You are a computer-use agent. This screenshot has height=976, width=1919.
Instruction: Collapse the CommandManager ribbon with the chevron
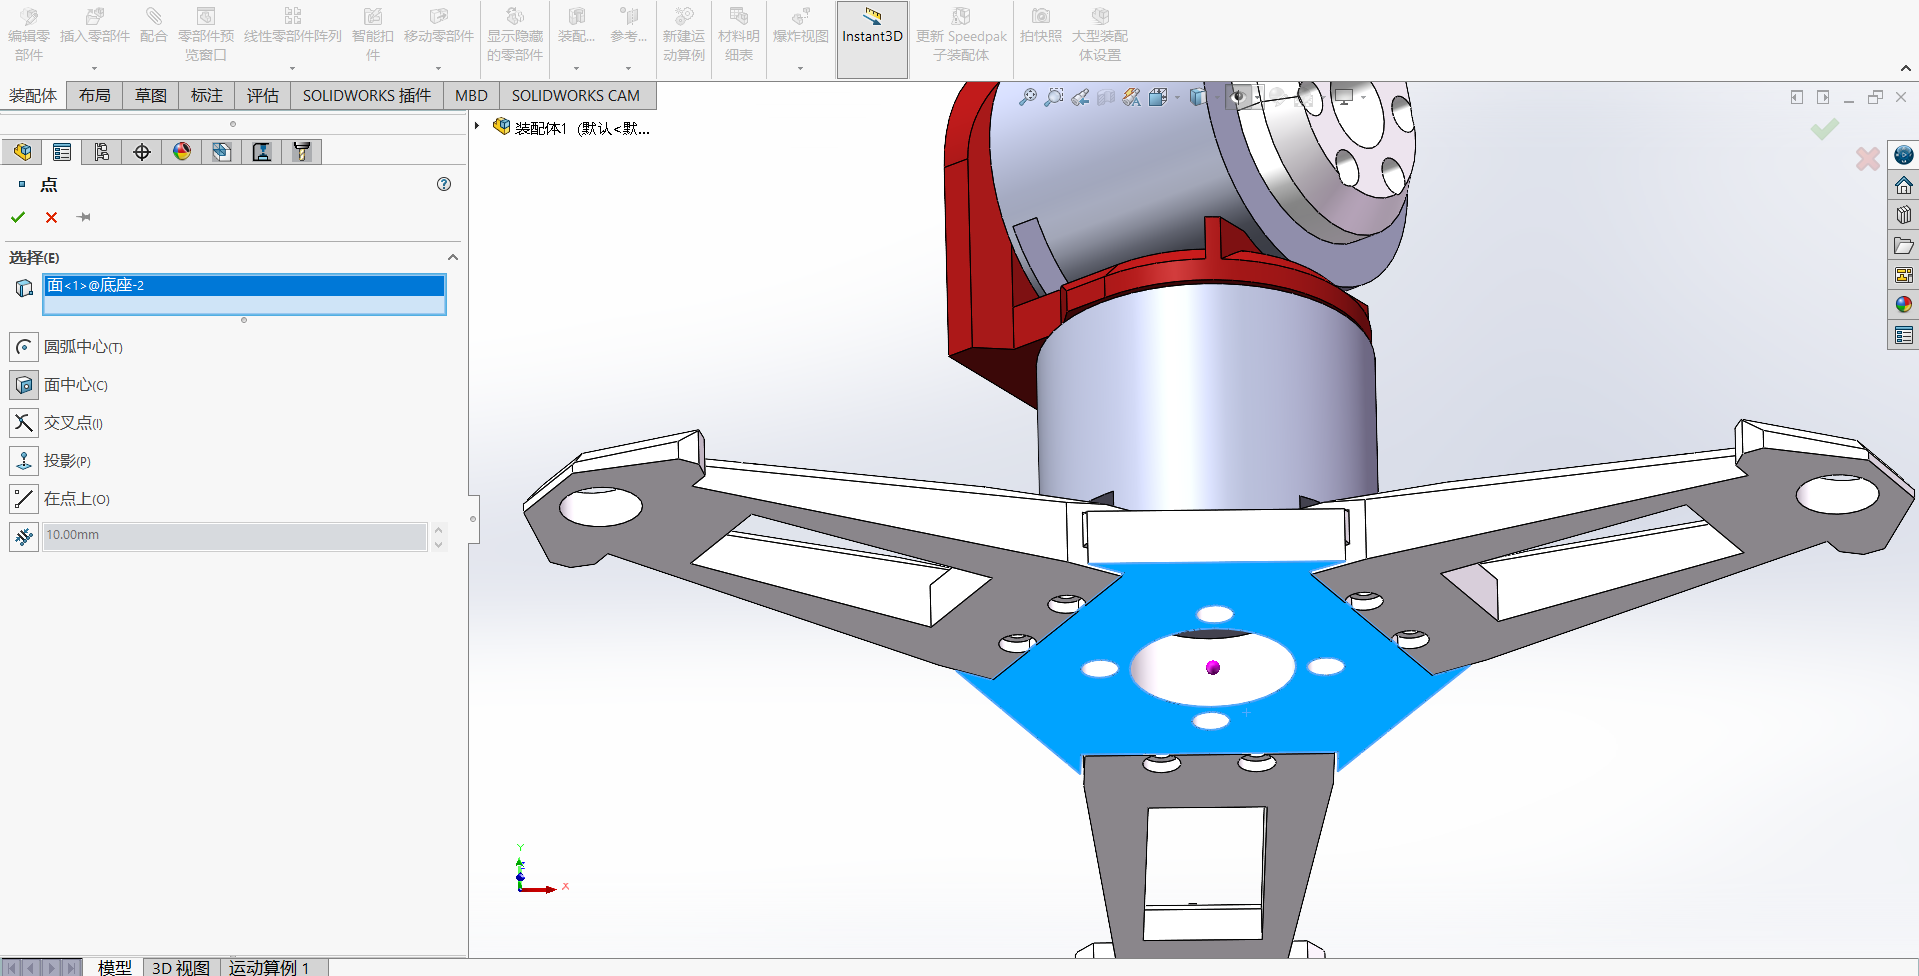(x=1906, y=68)
